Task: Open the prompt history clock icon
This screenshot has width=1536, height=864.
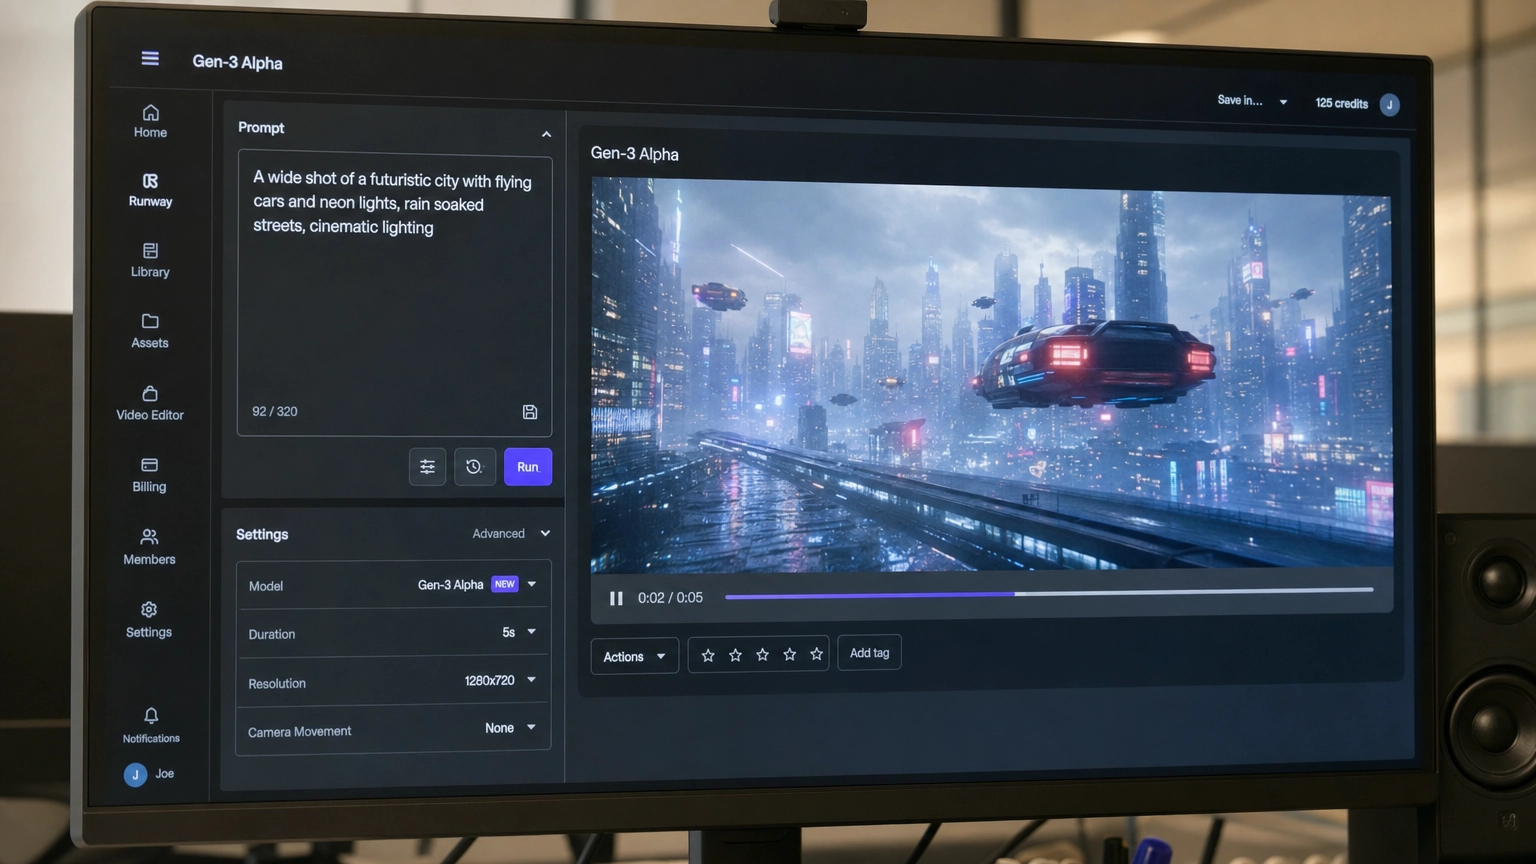Action: [475, 467]
